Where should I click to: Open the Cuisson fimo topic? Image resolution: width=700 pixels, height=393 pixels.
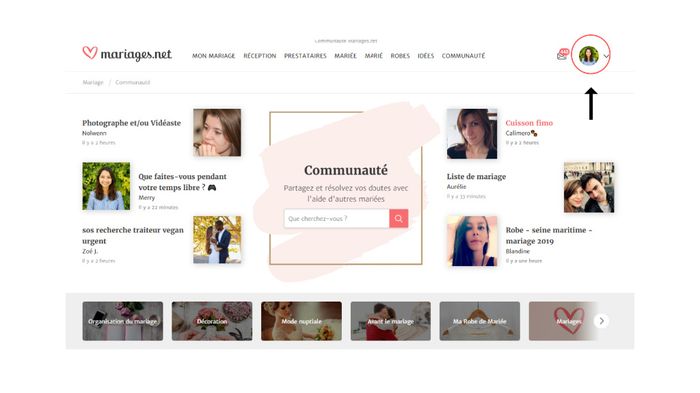coord(529,123)
